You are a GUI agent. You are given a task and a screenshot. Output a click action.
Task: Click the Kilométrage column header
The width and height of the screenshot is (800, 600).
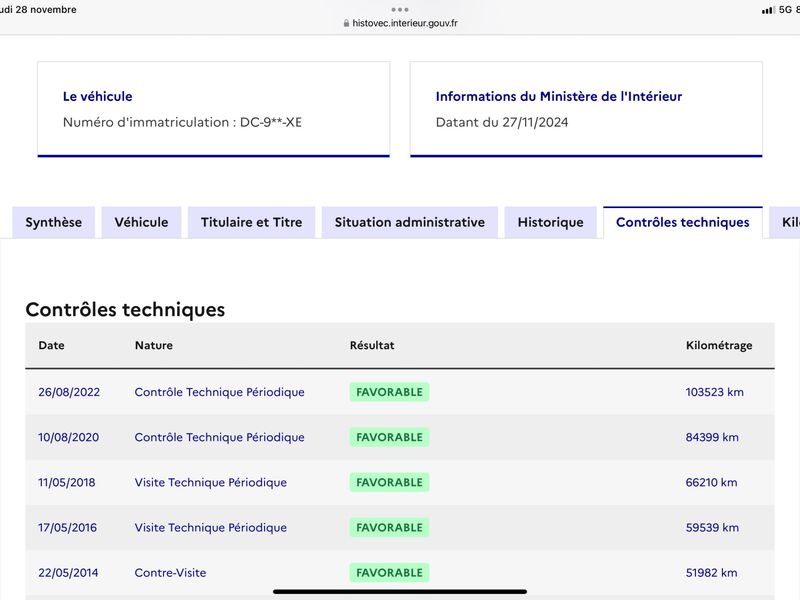pyautogui.click(x=719, y=345)
